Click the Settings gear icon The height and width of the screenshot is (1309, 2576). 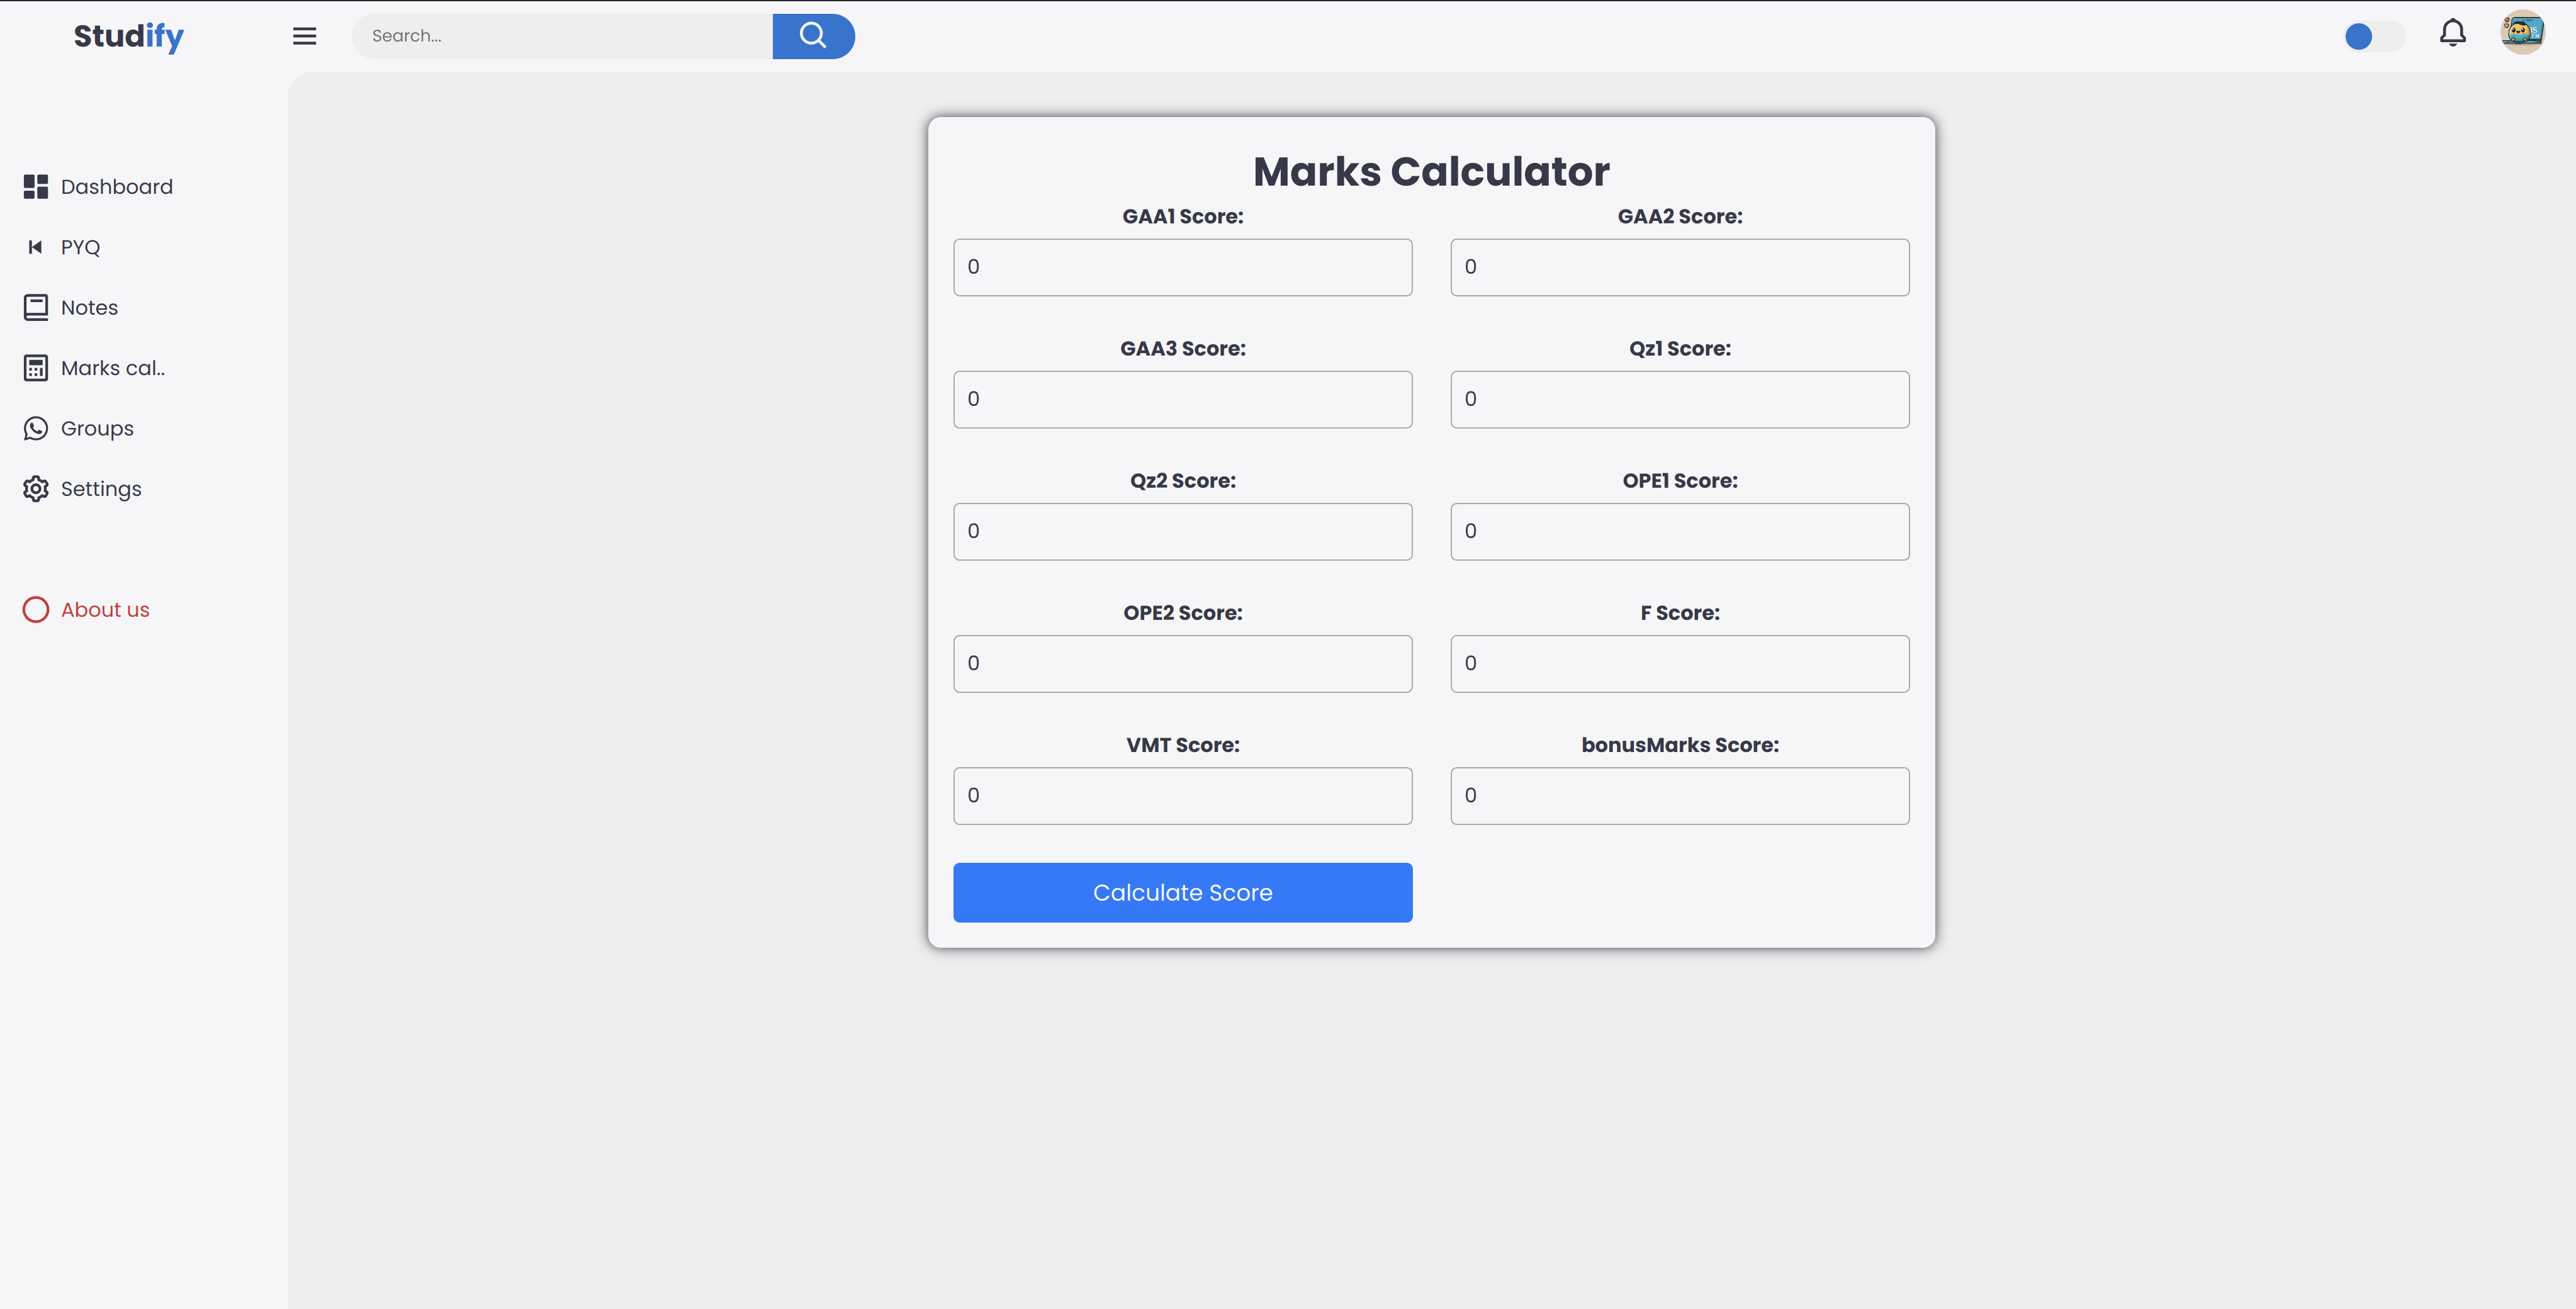36,489
